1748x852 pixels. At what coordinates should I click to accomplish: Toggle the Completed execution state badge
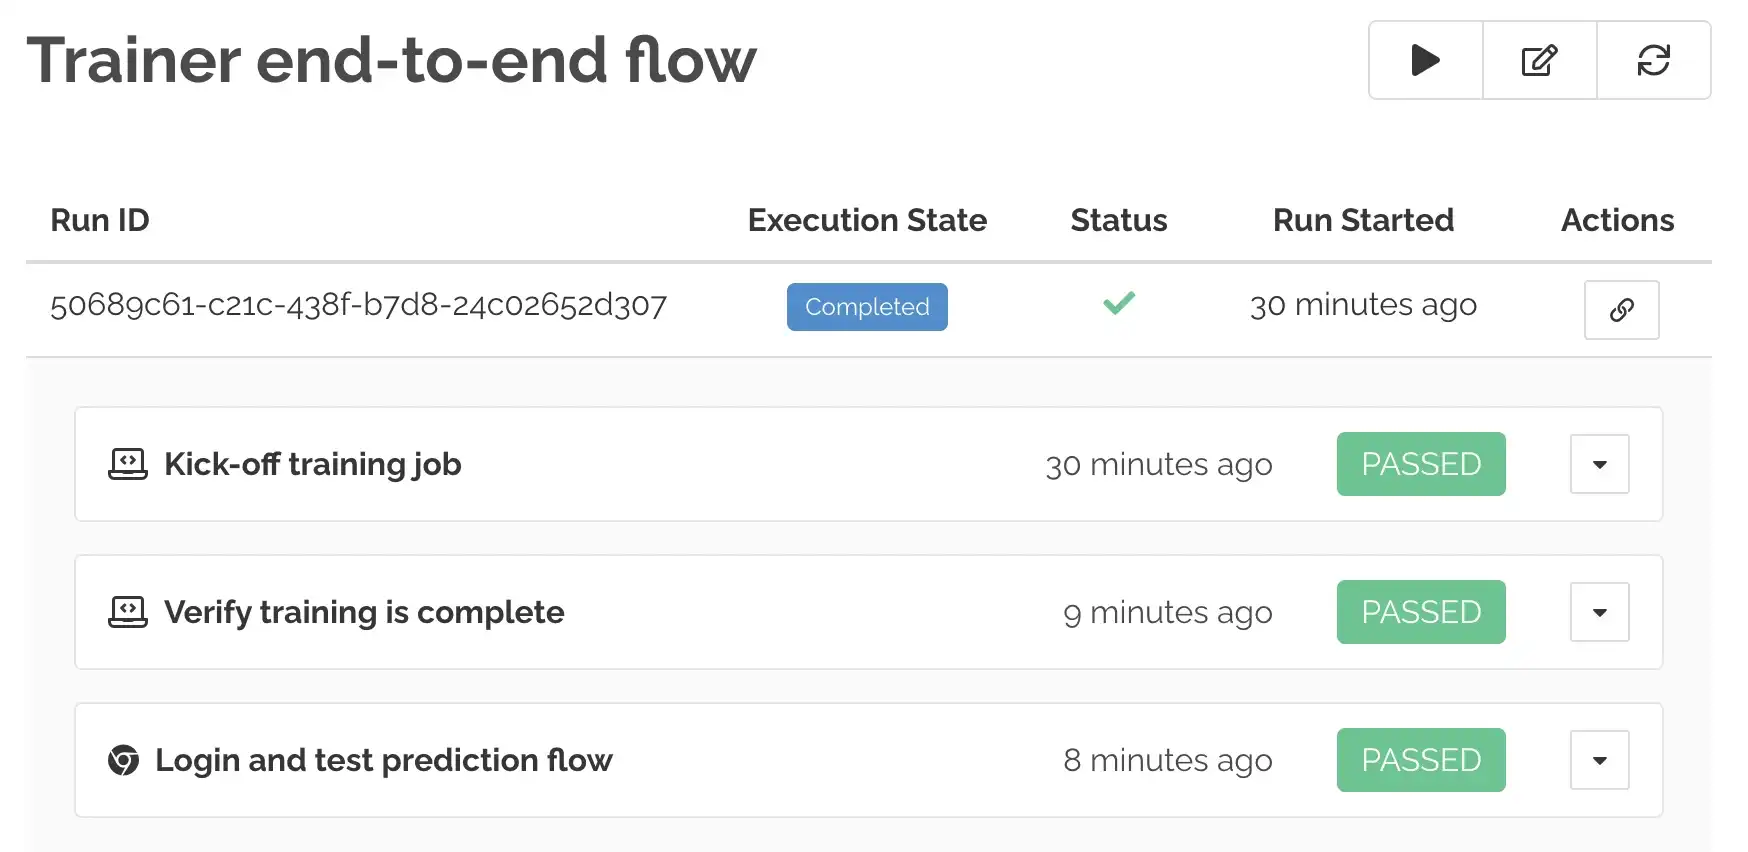tap(867, 307)
